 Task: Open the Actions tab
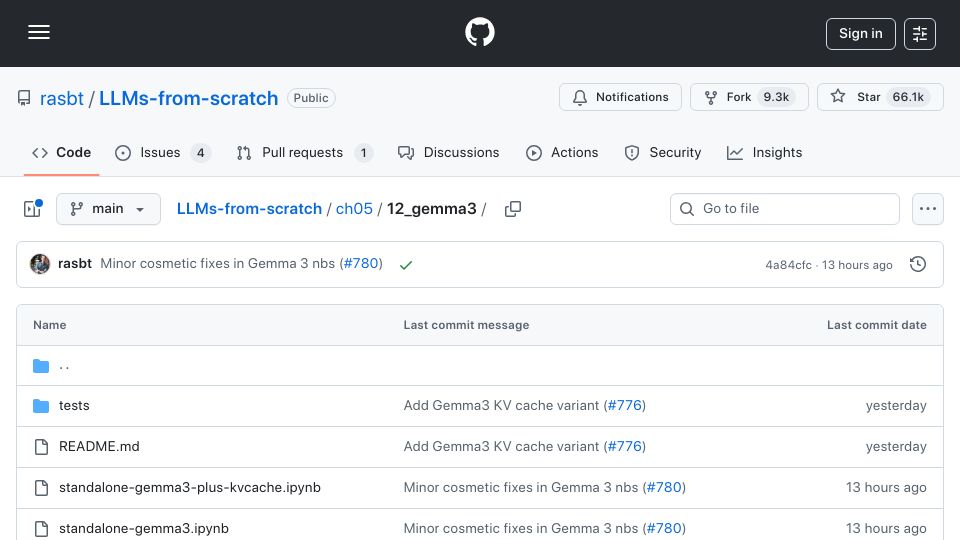[x=562, y=152]
